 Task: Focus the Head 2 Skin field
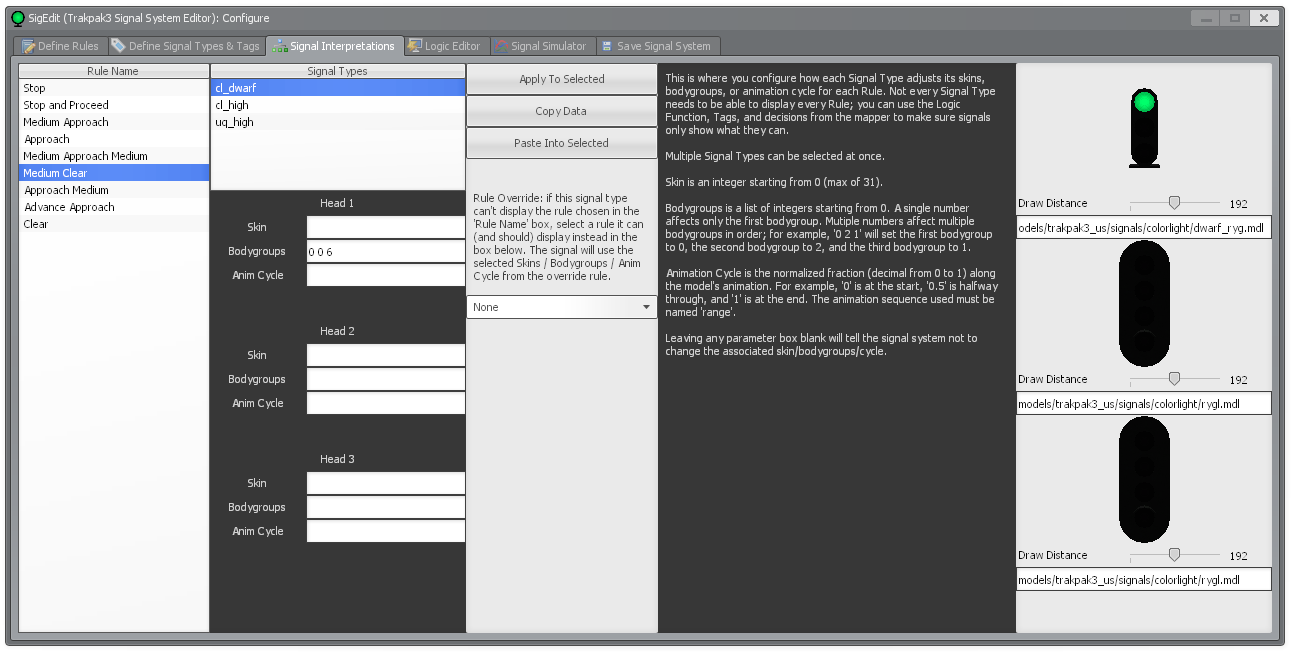[386, 355]
